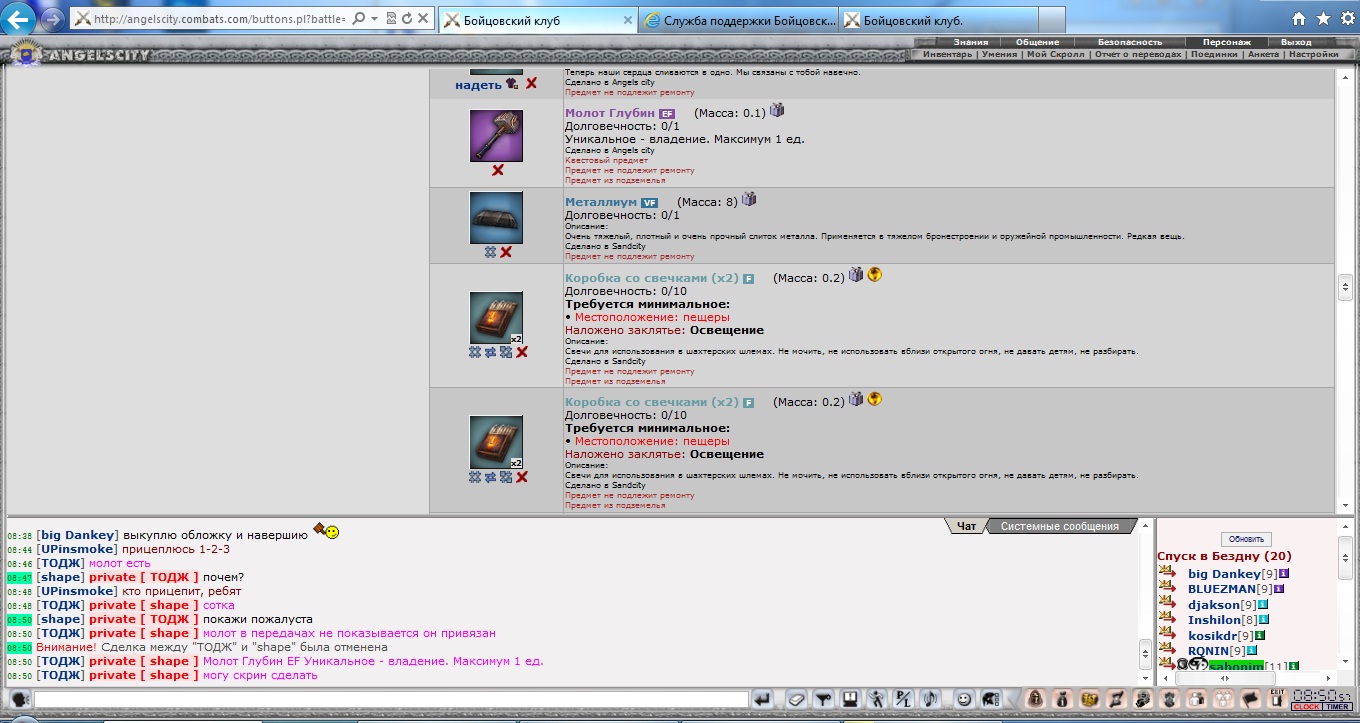The height and width of the screenshot is (723, 1360).
Task: Focus the chat message input field
Action: point(391,699)
